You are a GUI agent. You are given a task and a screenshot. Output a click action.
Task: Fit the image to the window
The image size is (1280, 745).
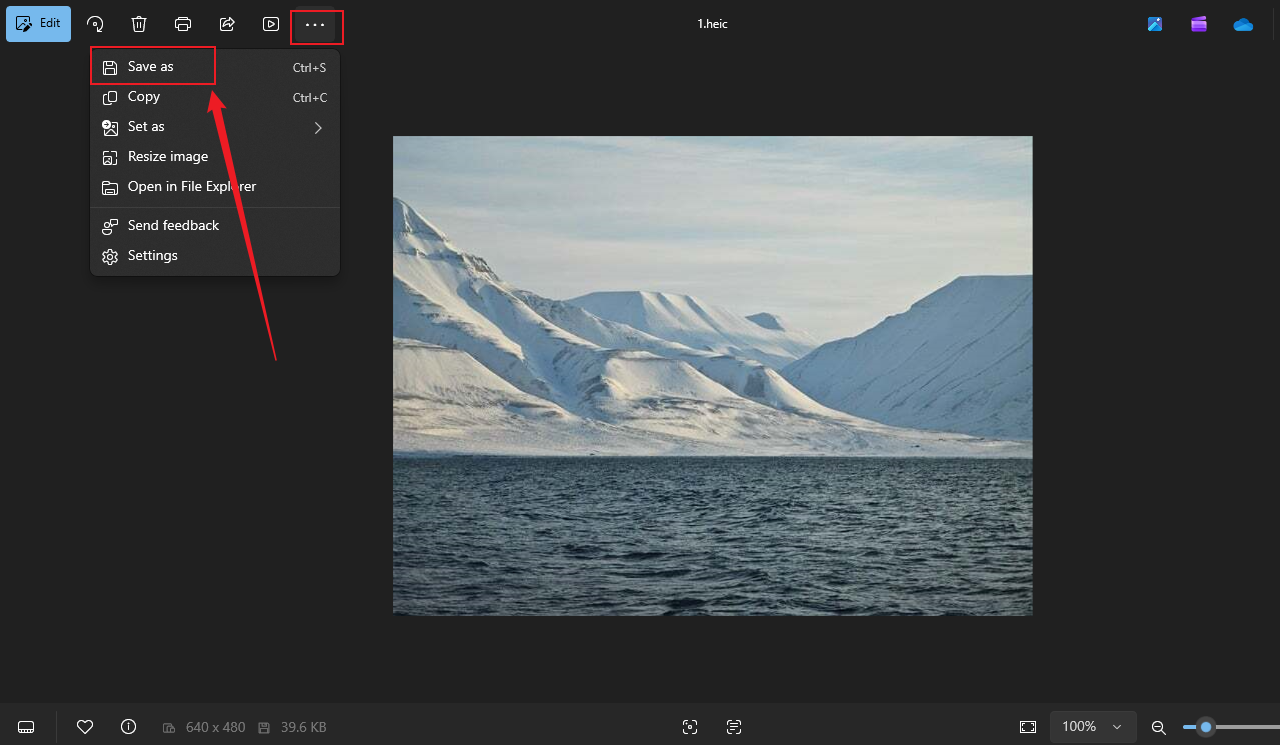(x=1028, y=727)
